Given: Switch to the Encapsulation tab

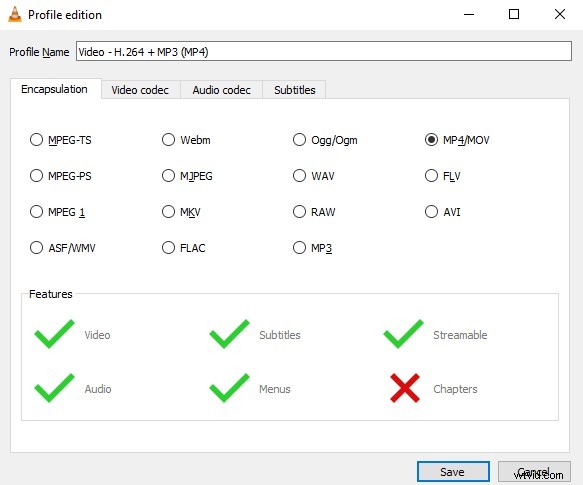Looking at the screenshot, I should pyautogui.click(x=55, y=89).
